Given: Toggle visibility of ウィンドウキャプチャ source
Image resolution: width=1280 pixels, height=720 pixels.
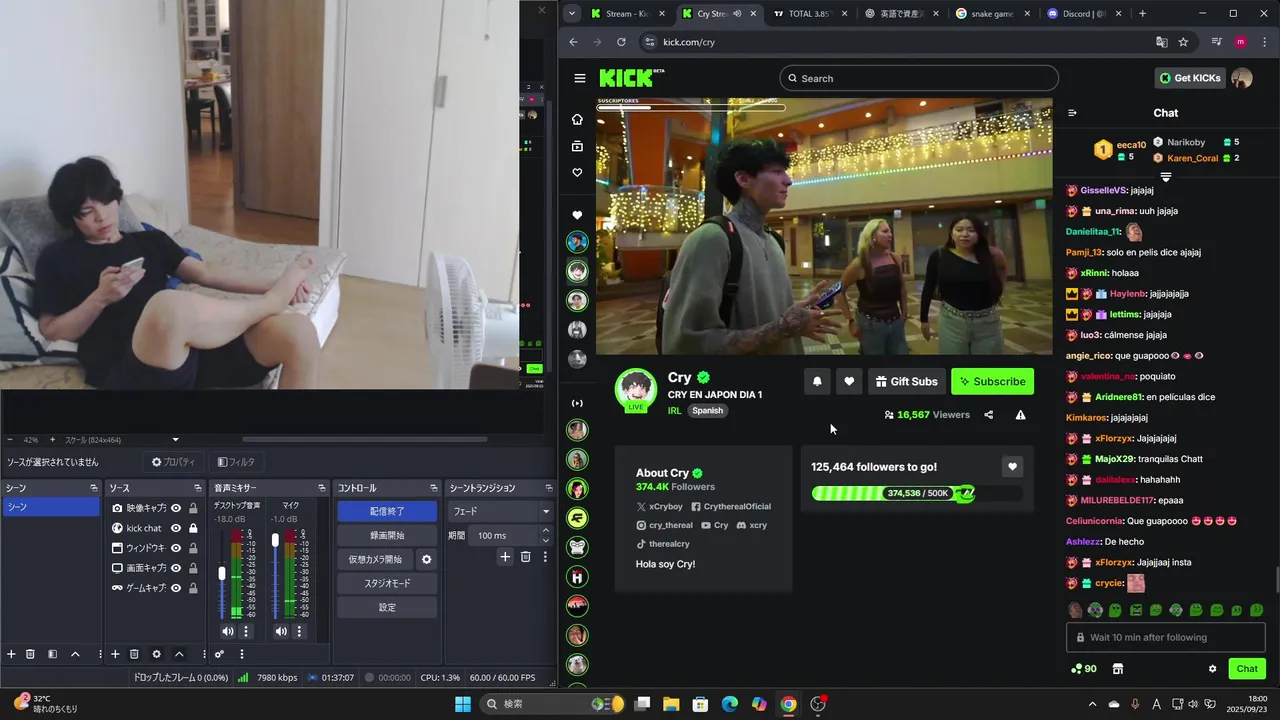Looking at the screenshot, I should pyautogui.click(x=176, y=548).
